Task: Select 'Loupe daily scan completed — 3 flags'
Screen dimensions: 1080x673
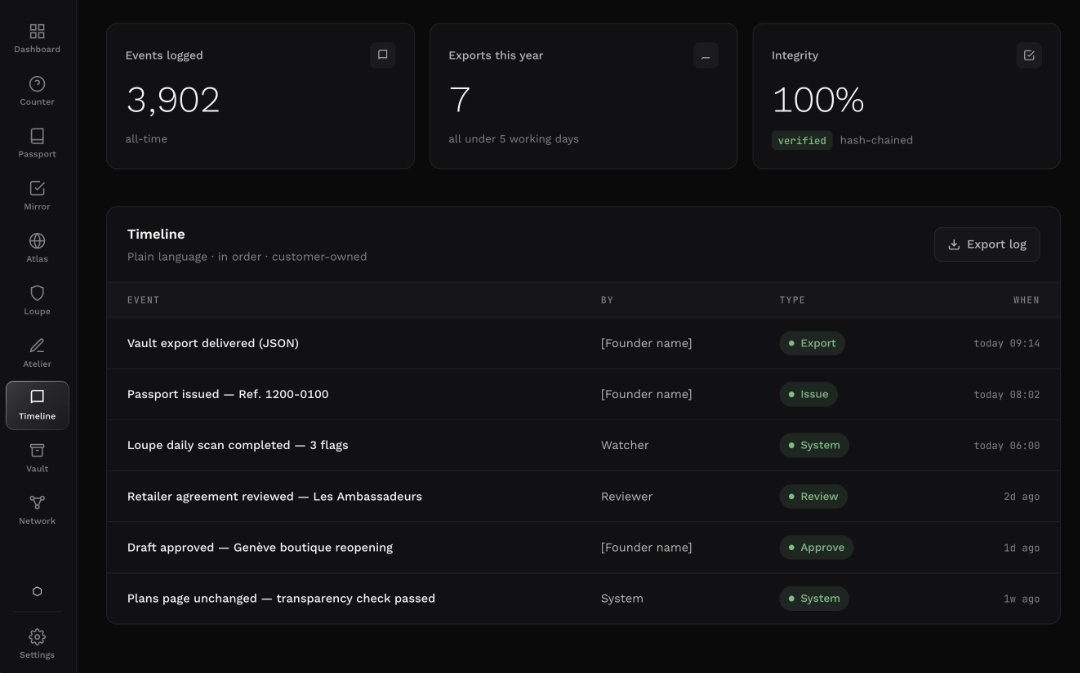Action: point(238,445)
